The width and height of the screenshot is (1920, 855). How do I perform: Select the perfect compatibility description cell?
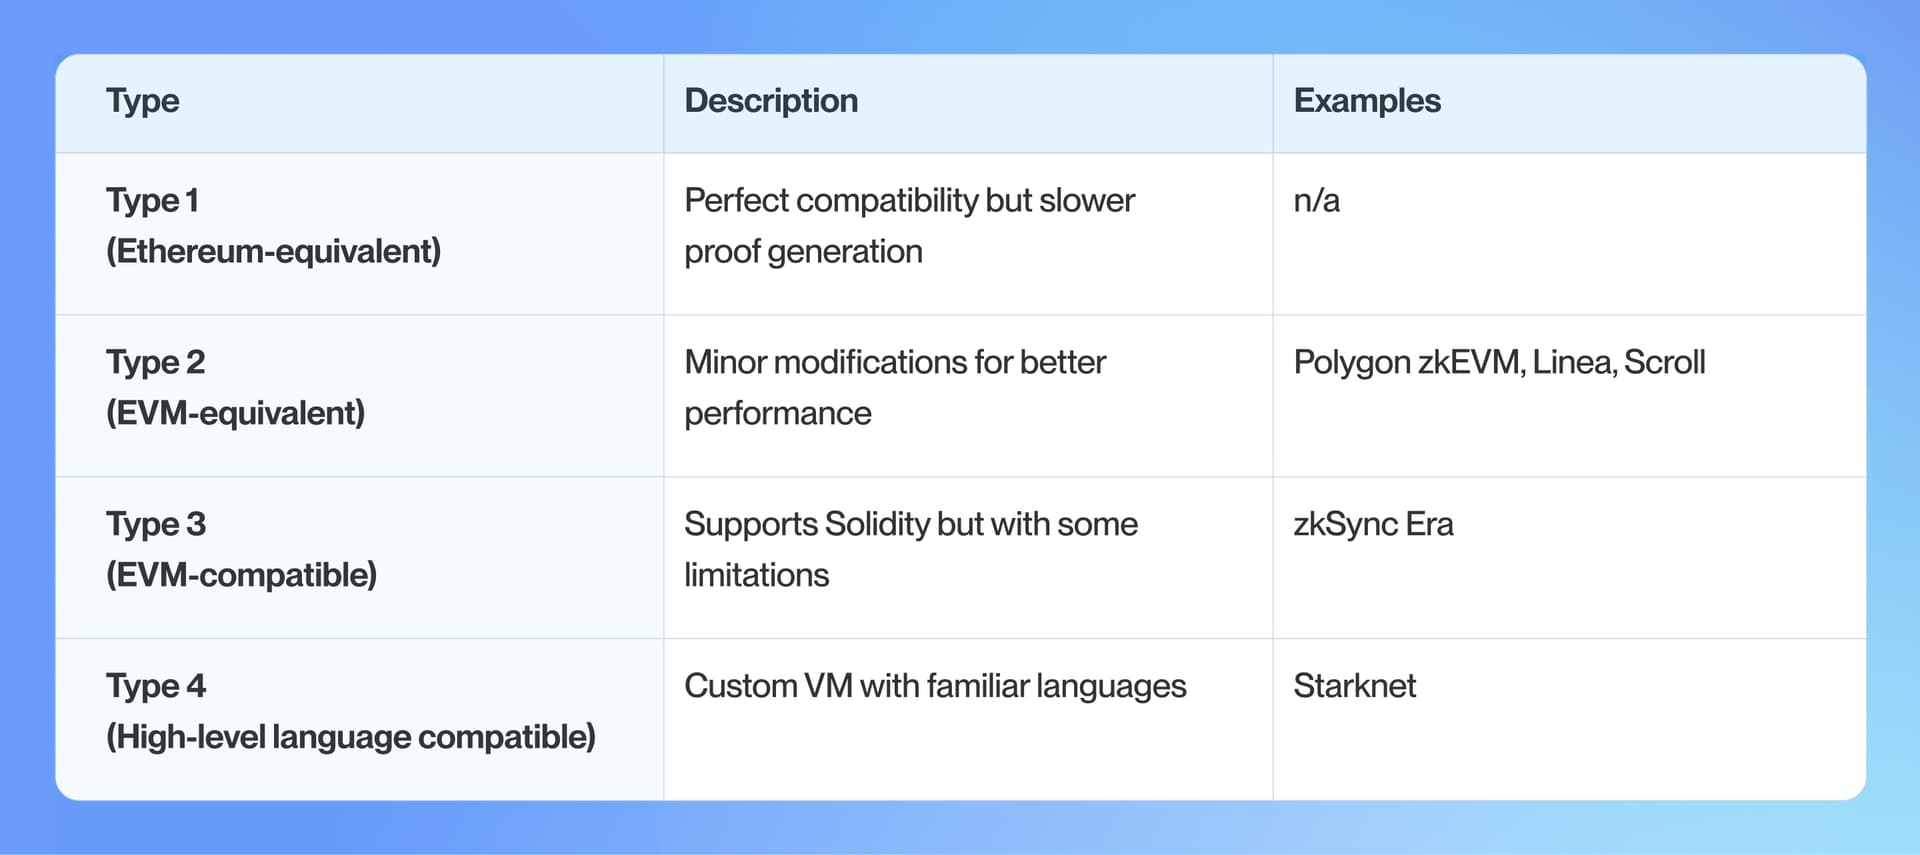[x=909, y=226]
